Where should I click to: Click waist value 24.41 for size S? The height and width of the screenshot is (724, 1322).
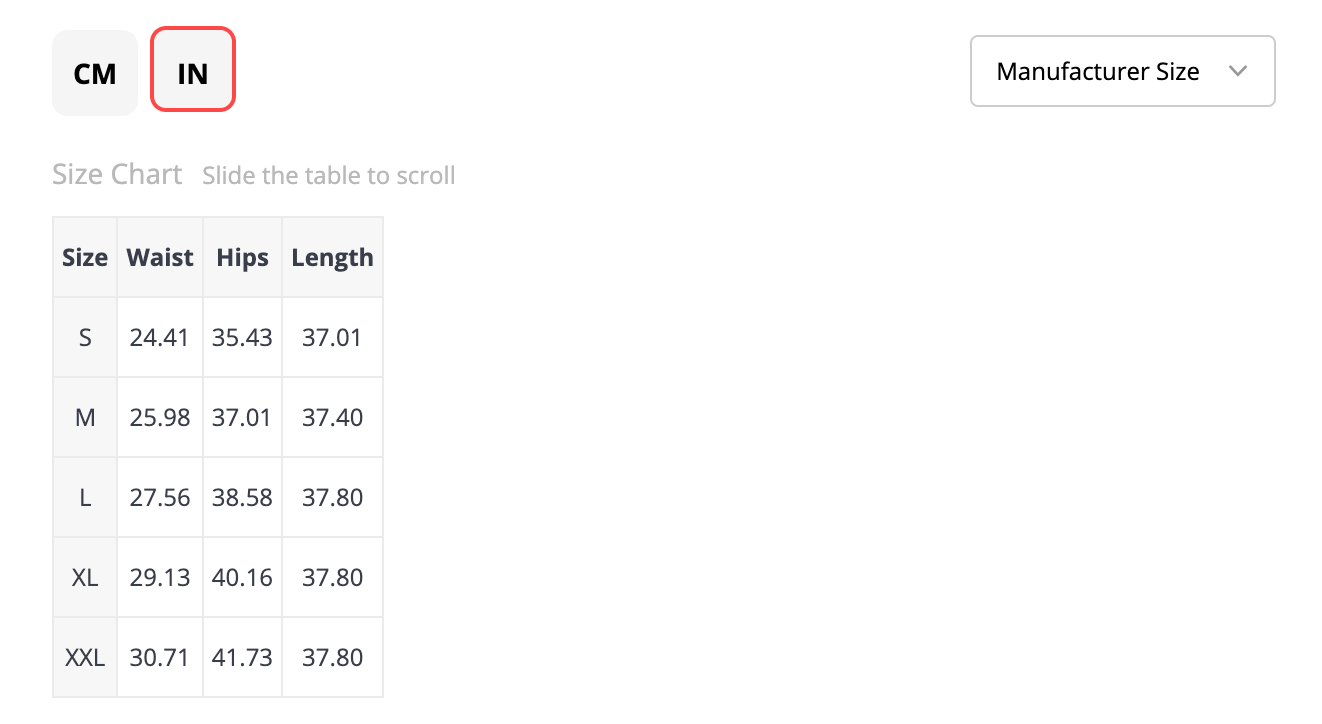[160, 337]
